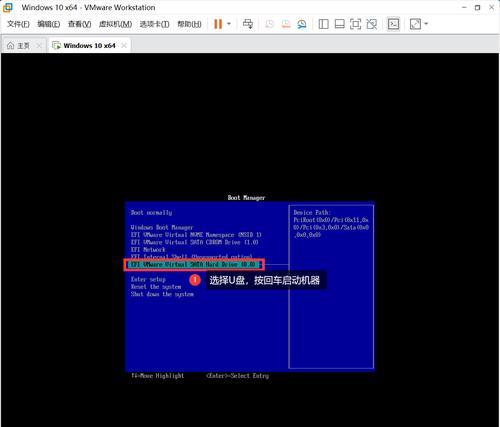Select Shut down the system entry
The image size is (500, 427).
coord(162,294)
